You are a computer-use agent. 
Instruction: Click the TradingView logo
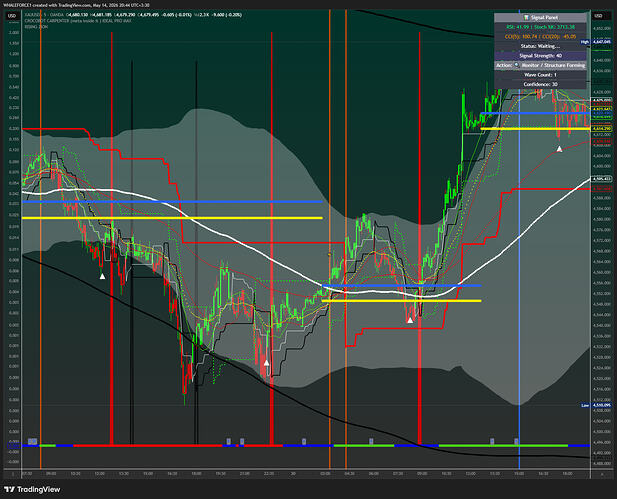pyautogui.click(x=32, y=489)
